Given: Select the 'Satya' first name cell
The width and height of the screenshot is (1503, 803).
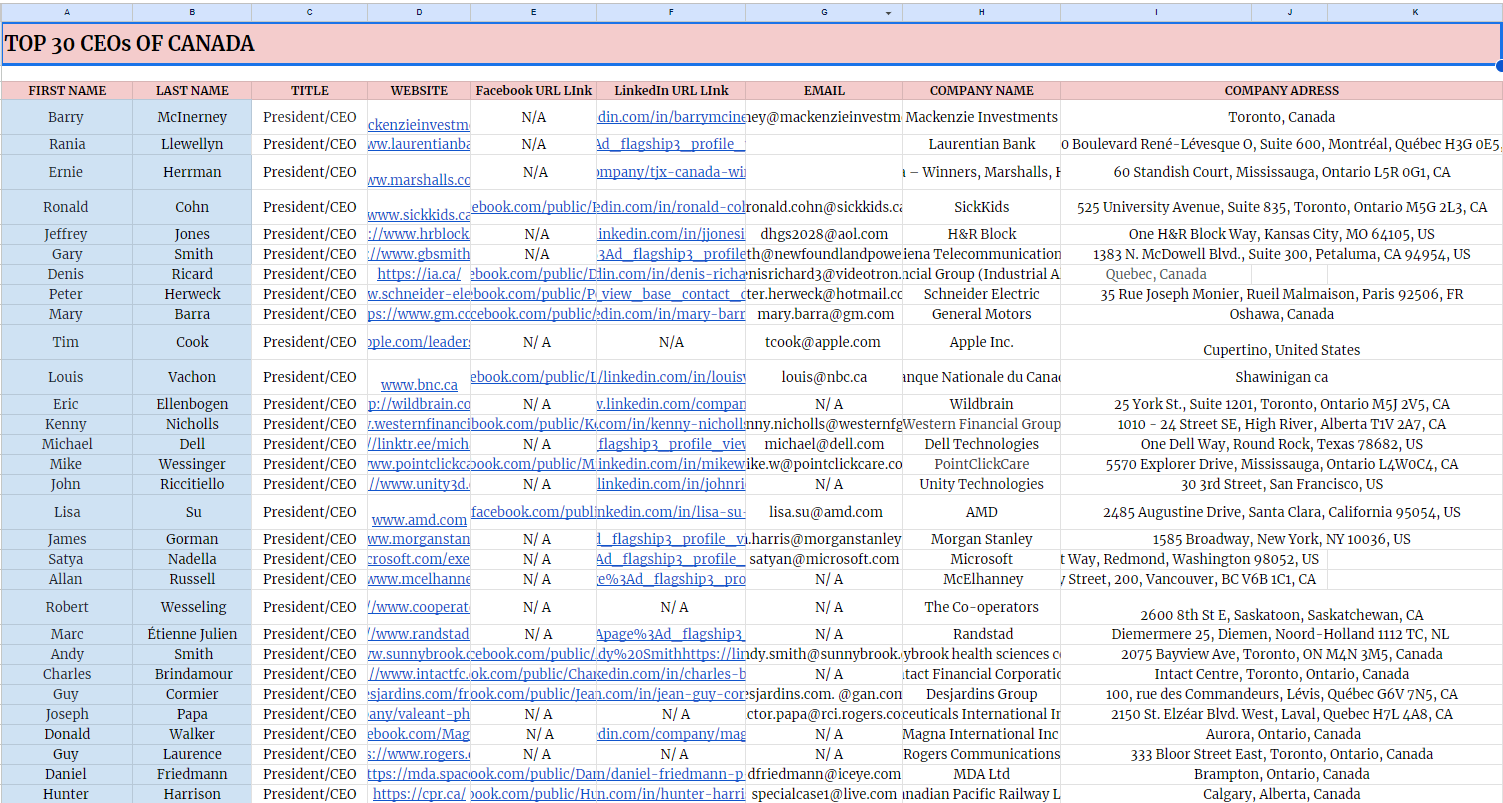Looking at the screenshot, I should pos(67,559).
